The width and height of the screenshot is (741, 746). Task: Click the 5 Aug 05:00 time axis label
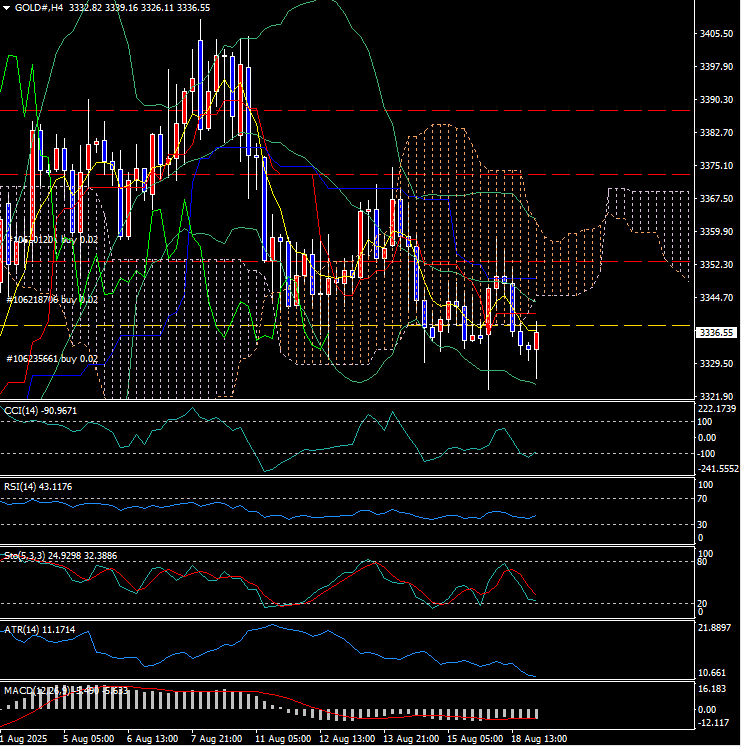89,738
